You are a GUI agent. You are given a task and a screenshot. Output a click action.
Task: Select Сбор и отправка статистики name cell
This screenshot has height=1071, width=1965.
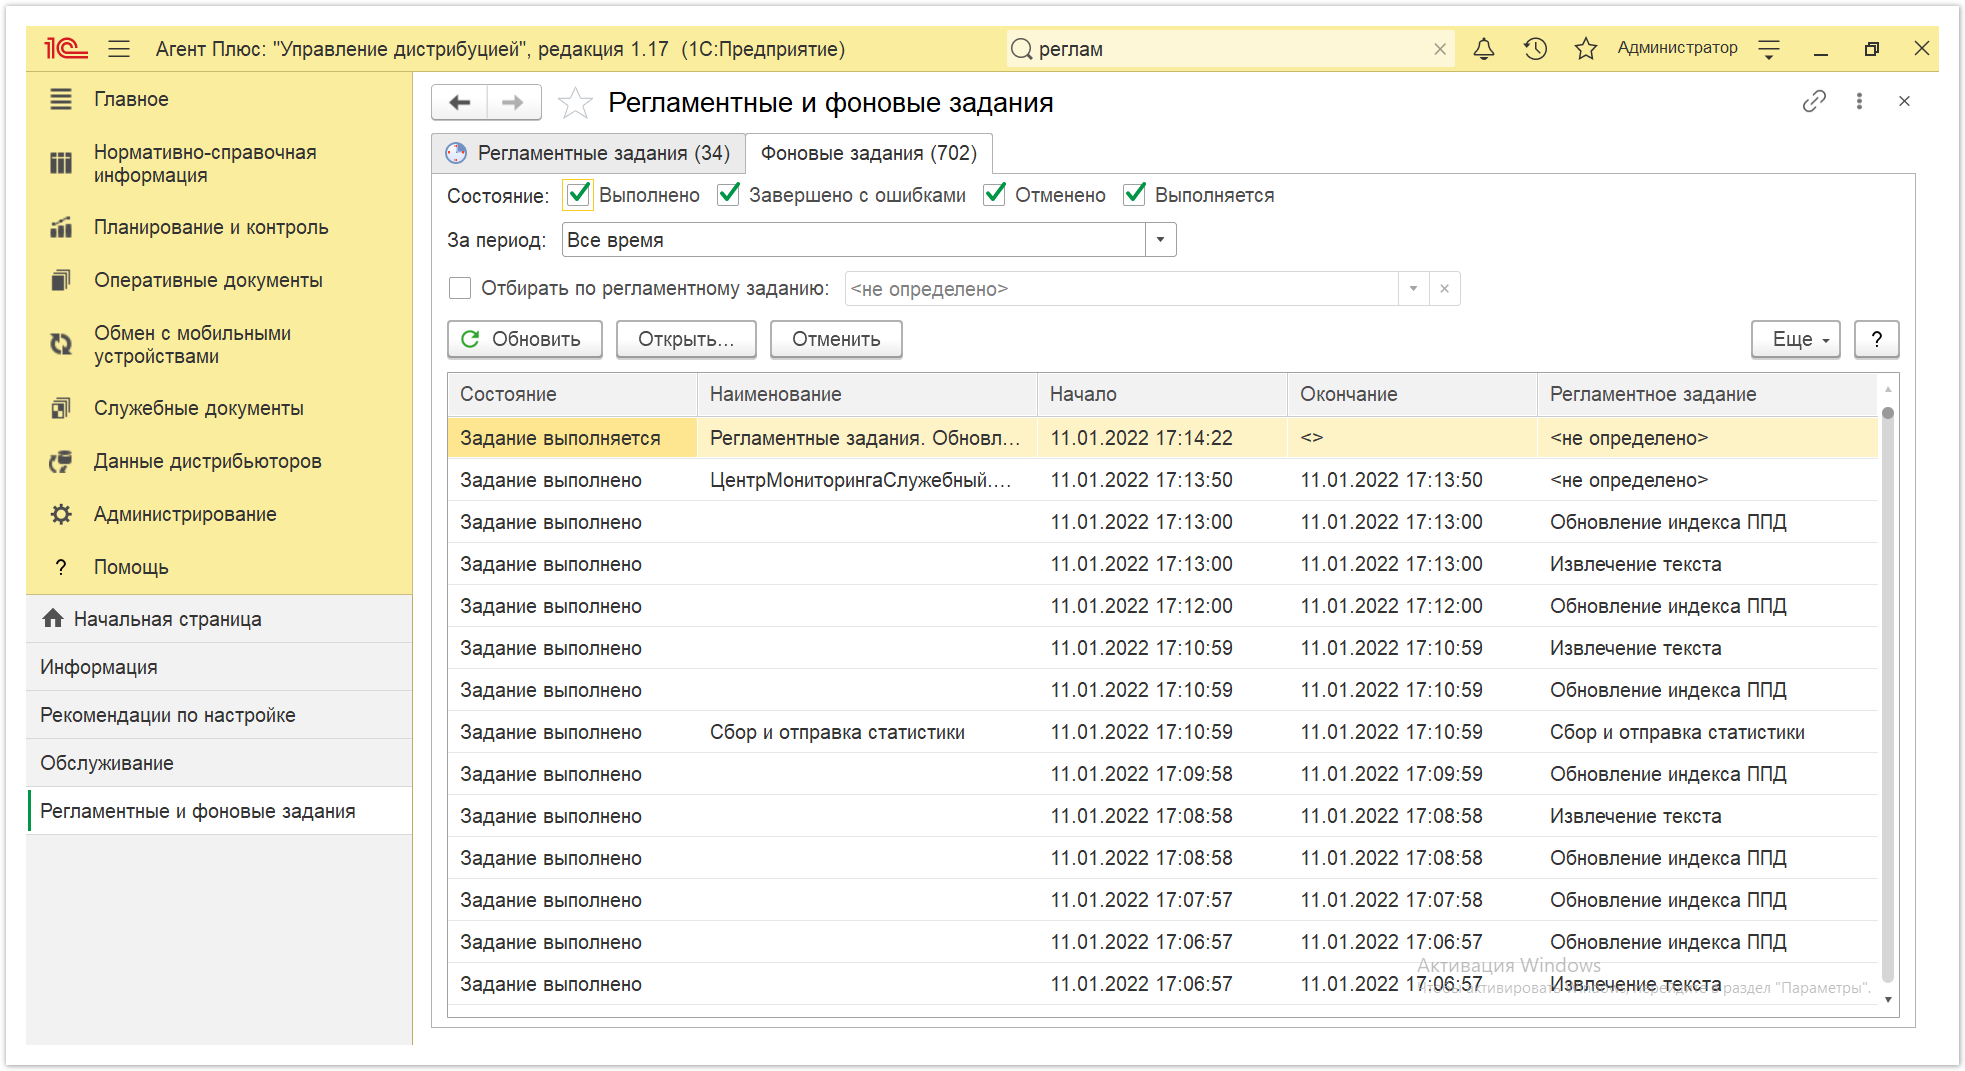tap(867, 732)
